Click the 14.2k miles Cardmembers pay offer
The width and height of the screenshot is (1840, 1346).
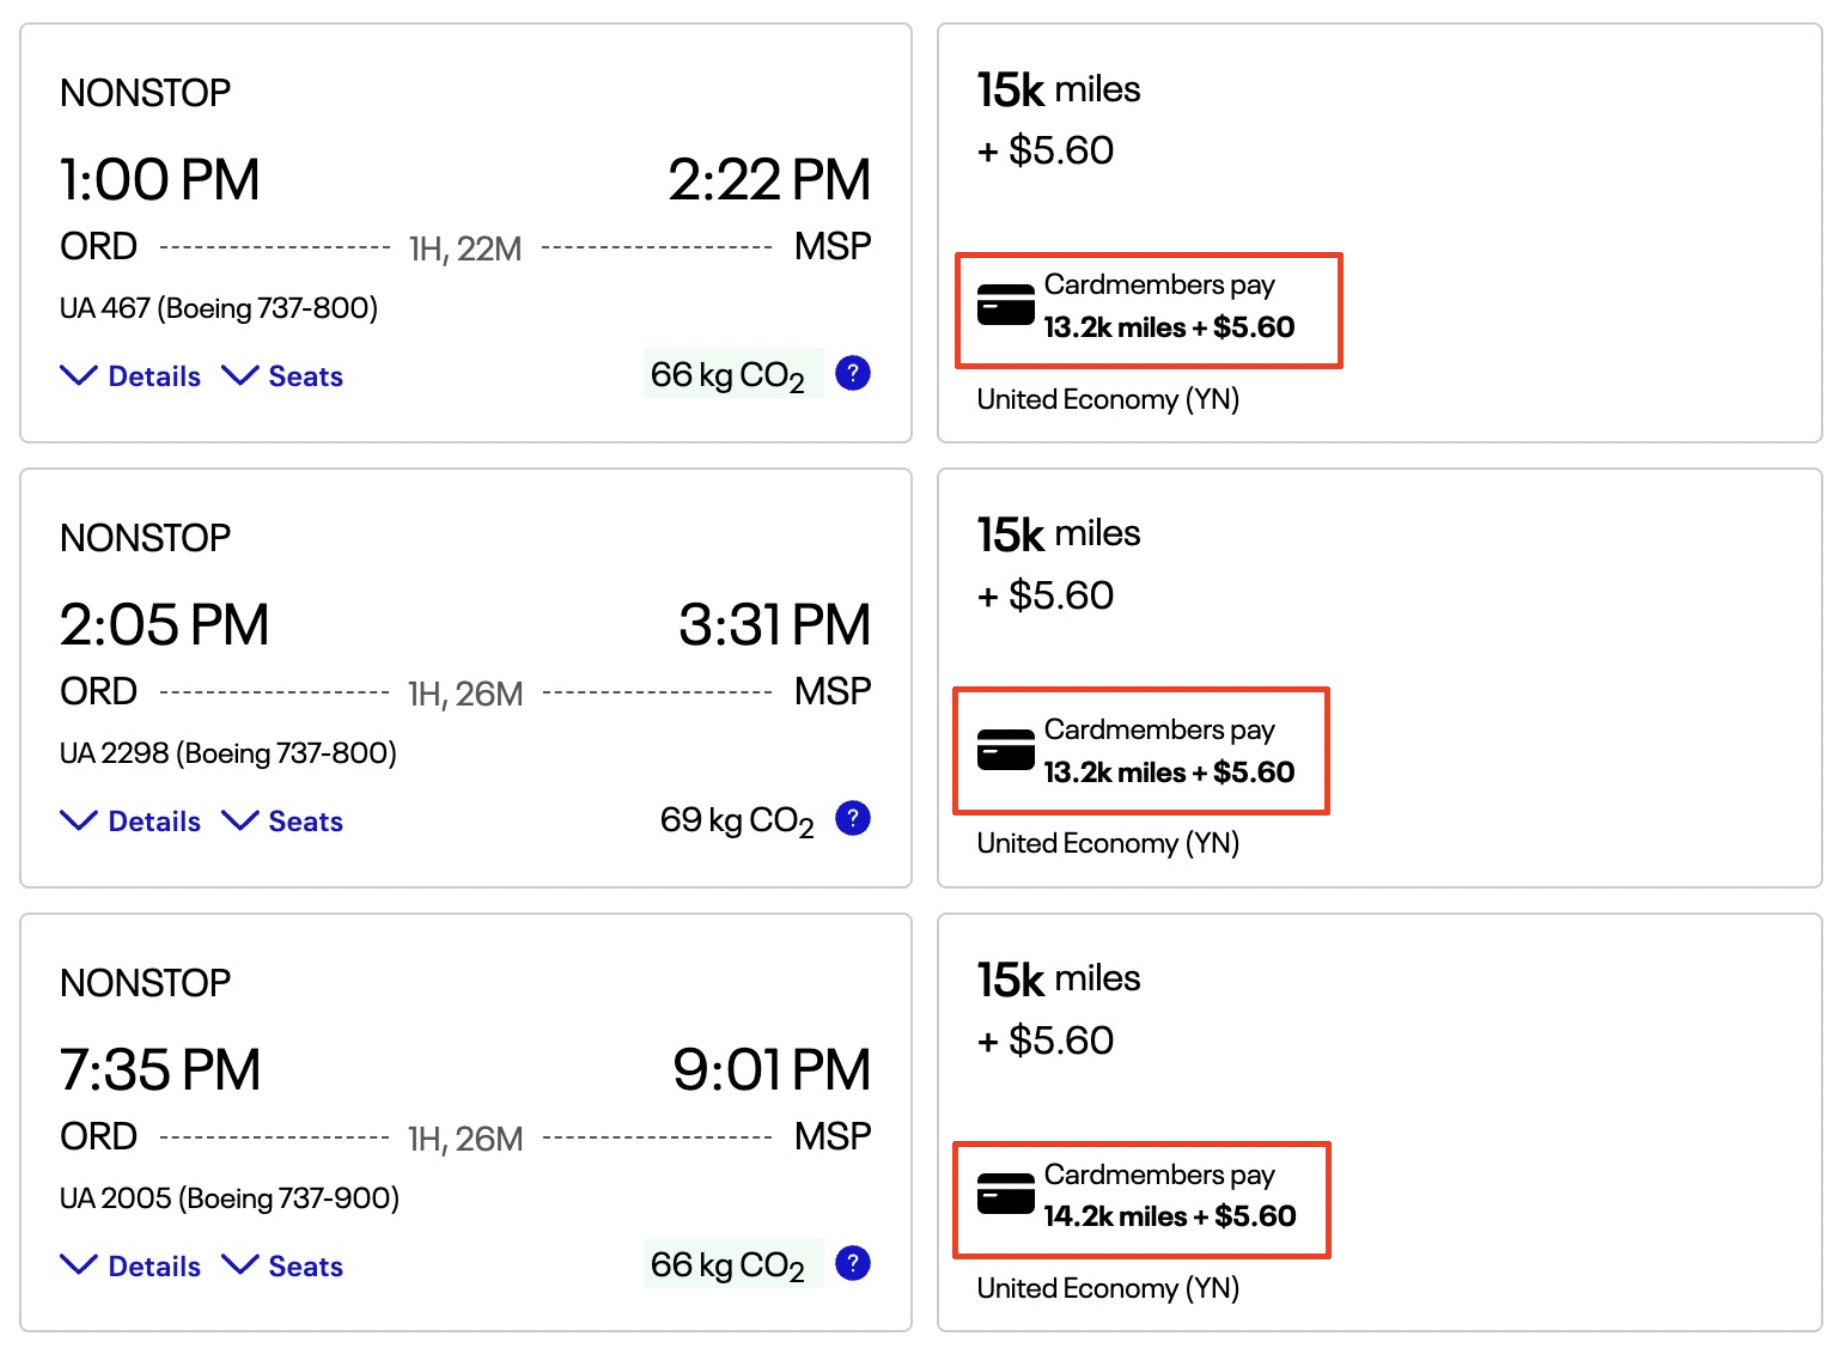coord(1168,1216)
